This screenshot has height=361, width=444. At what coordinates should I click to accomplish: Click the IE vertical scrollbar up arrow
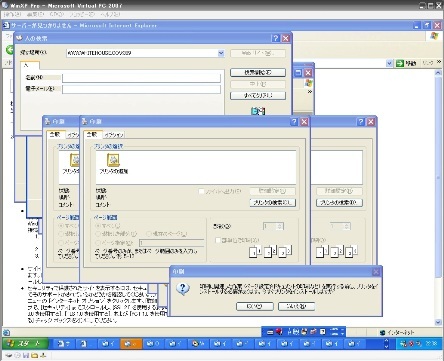click(438, 73)
